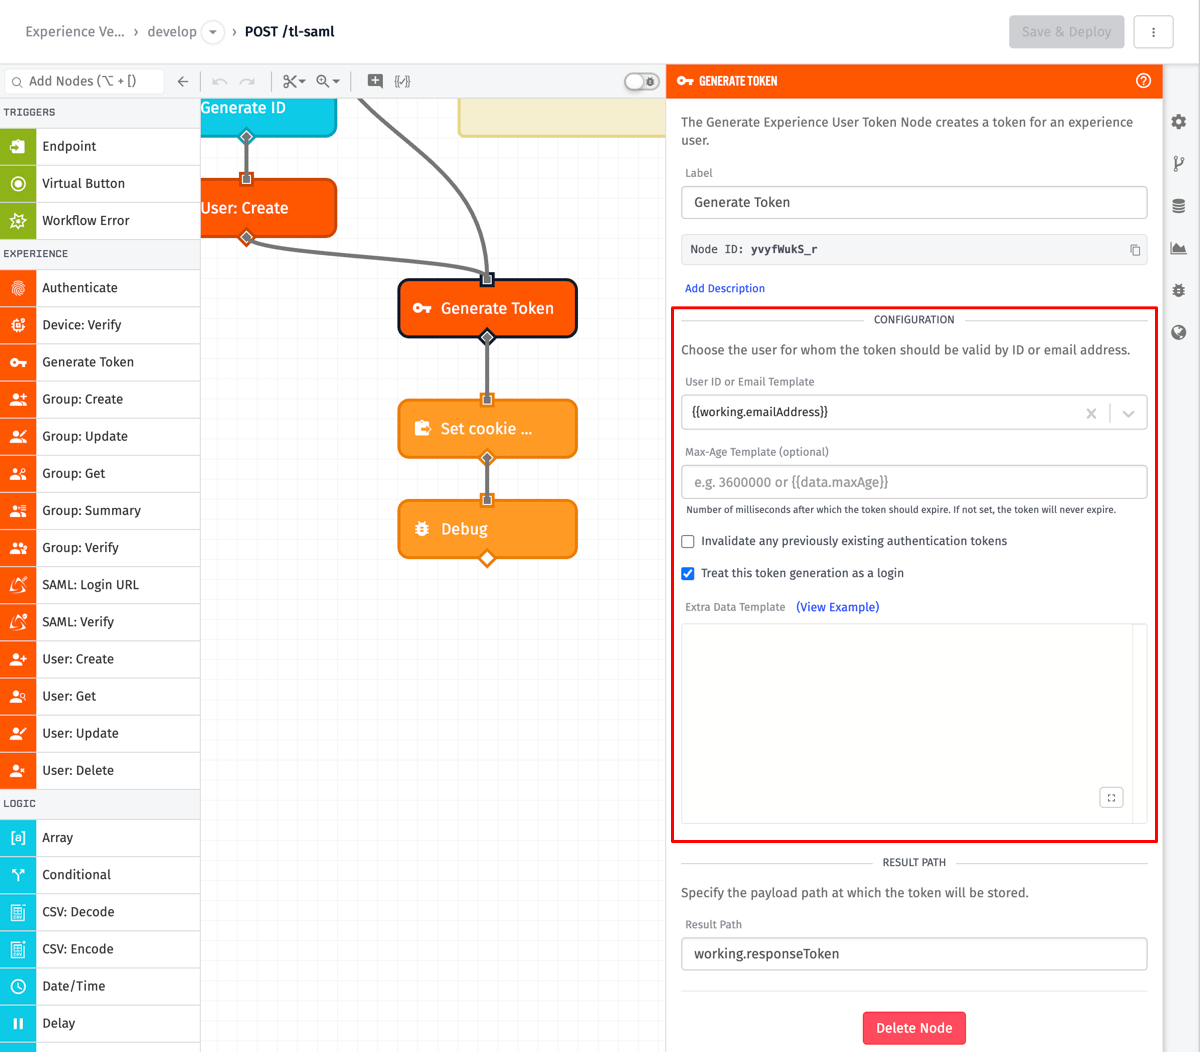Click the template braces icon in toolbar

coord(402,81)
